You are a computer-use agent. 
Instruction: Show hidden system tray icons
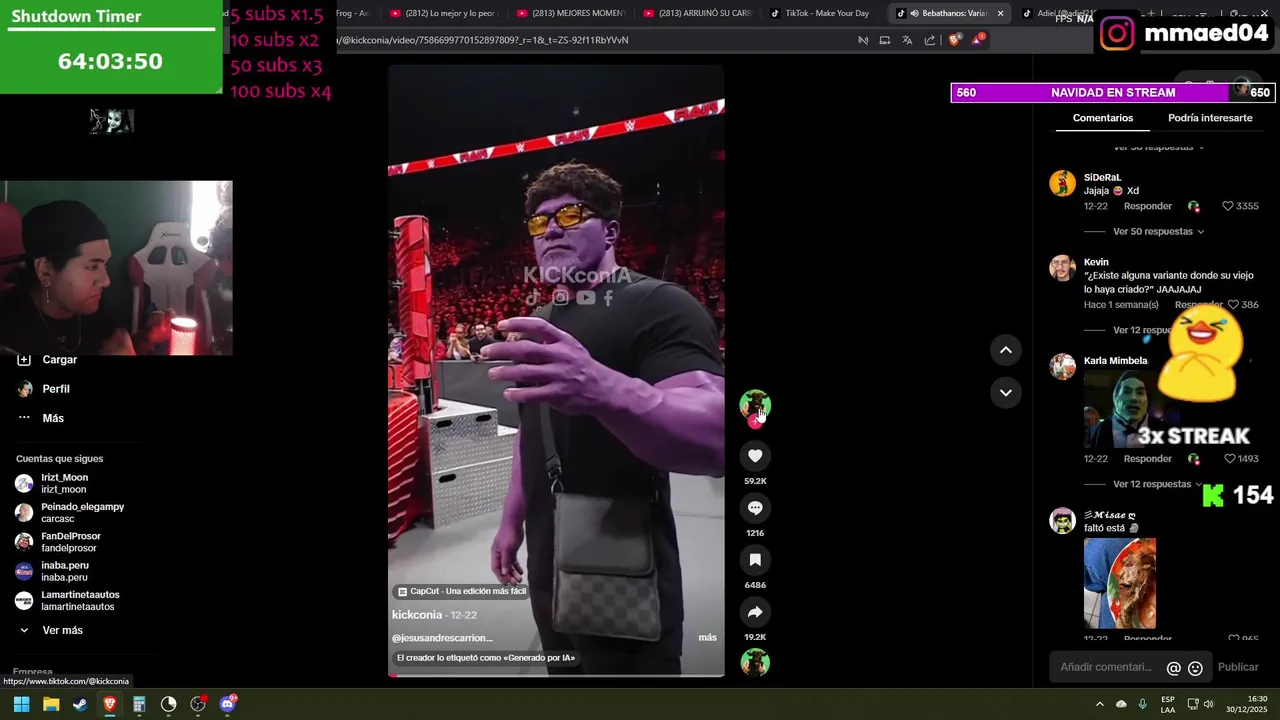(1099, 704)
